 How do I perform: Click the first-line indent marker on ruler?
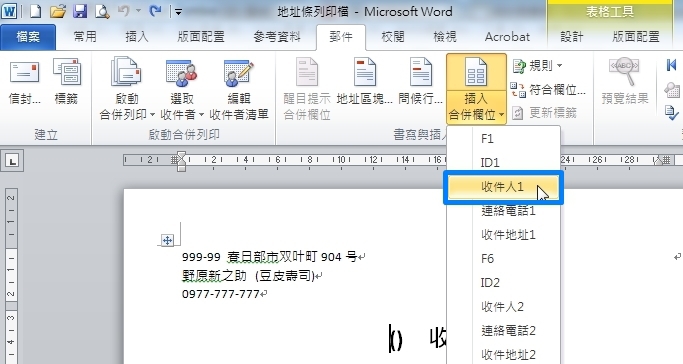(181, 155)
